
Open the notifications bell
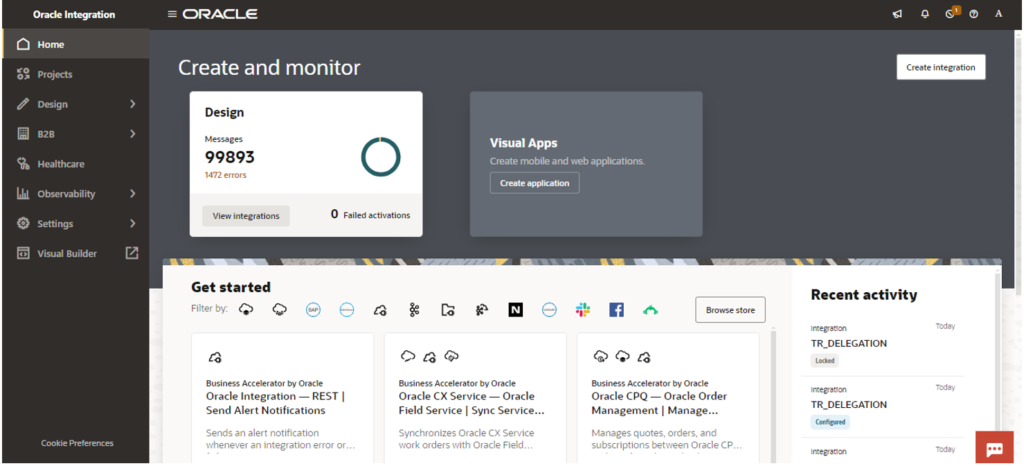point(924,14)
